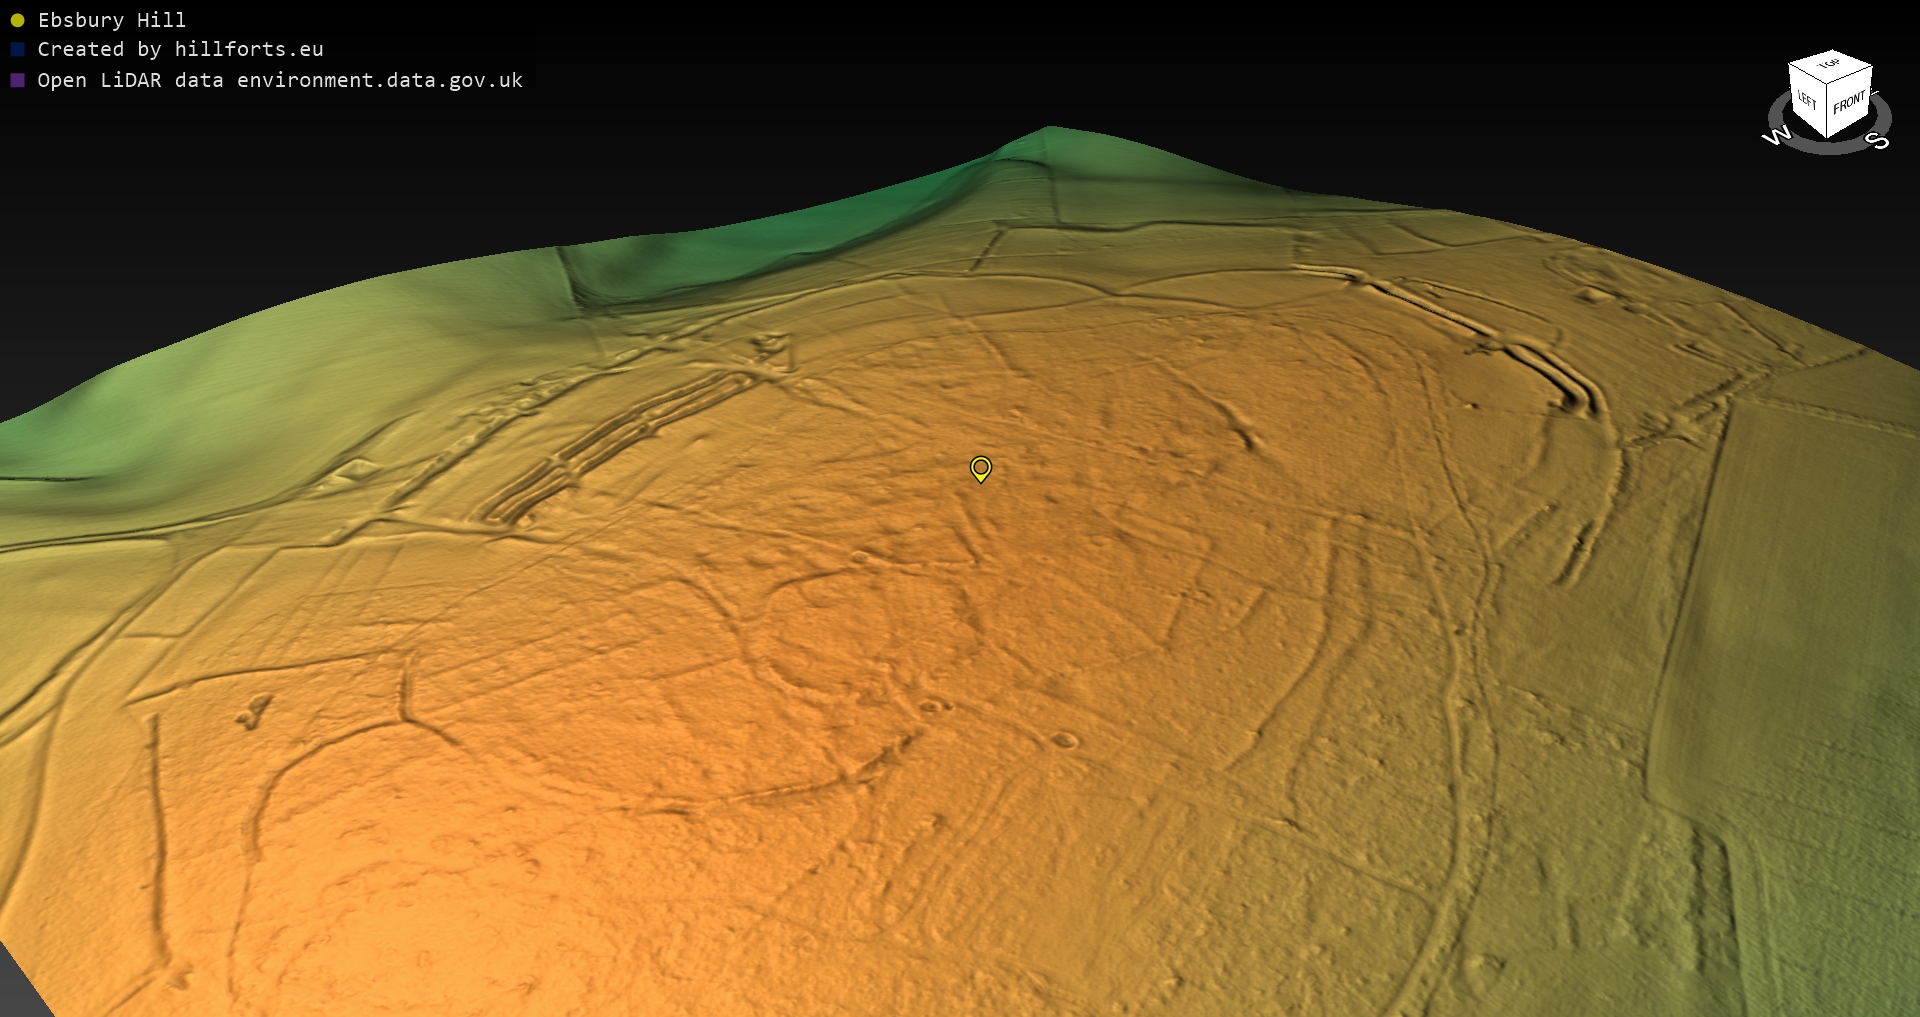Click the yellow dot beside Ebsbury Hill
1920x1017 pixels.
[17, 20]
